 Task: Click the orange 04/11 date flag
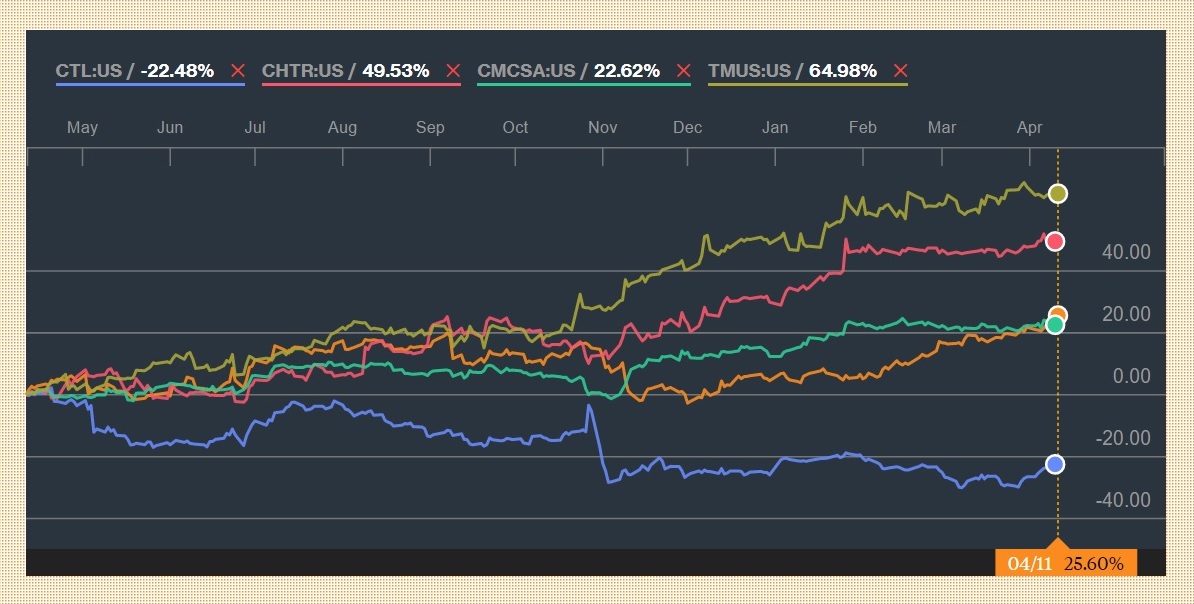(1029, 564)
